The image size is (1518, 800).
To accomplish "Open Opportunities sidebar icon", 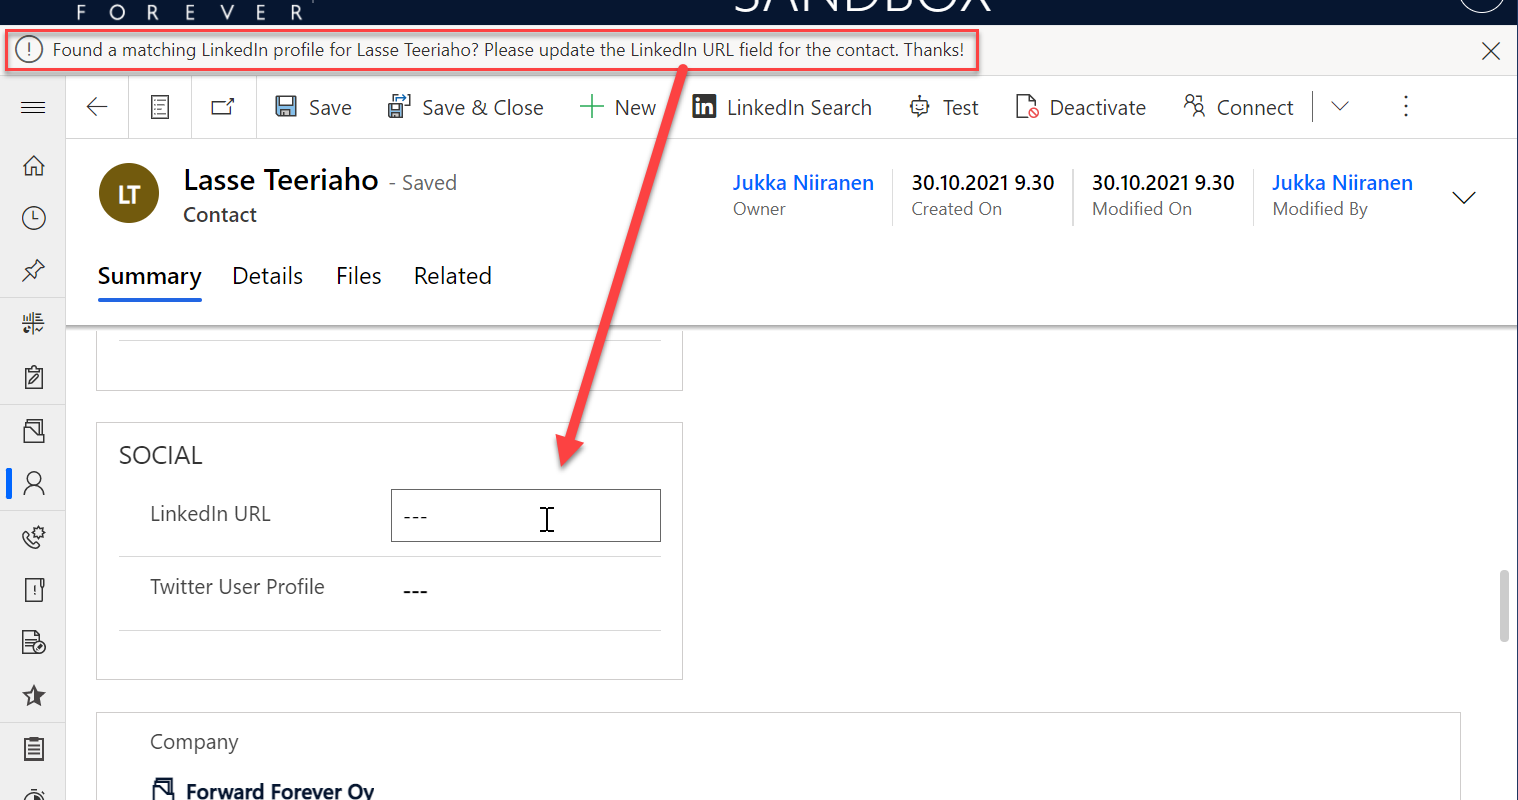I will (34, 590).
